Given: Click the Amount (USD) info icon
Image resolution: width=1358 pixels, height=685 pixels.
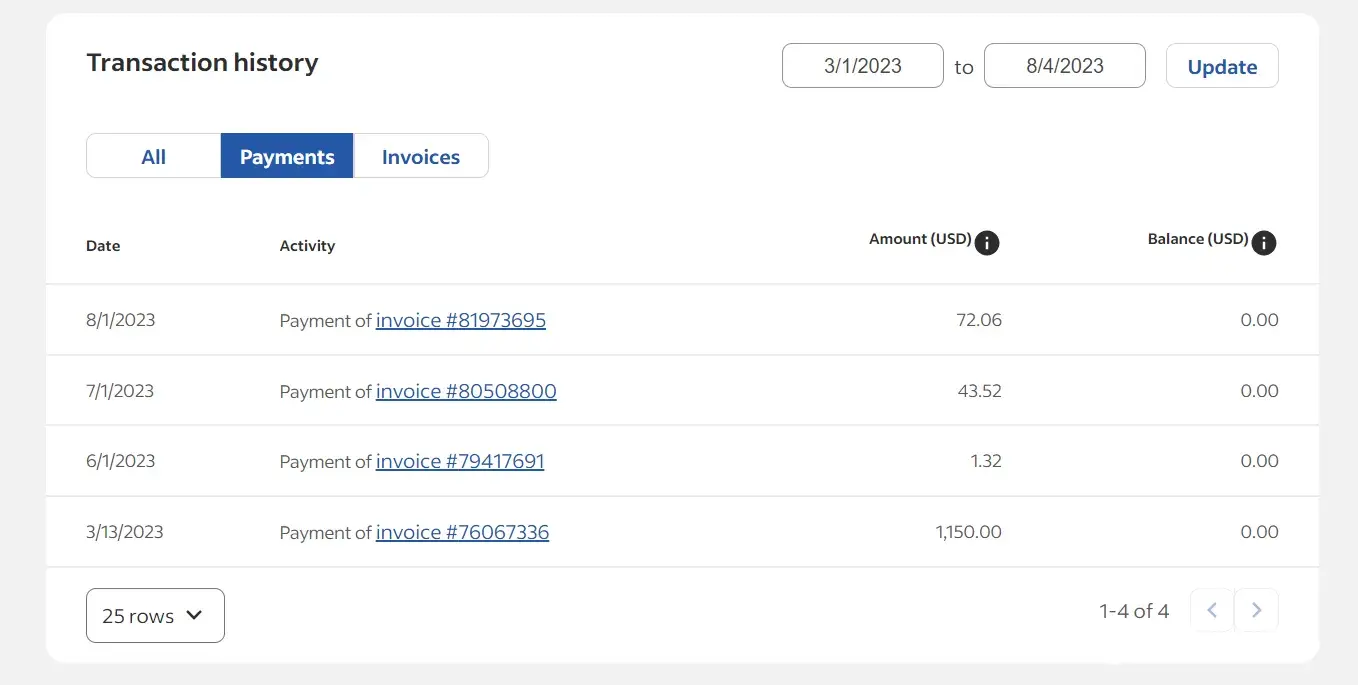Looking at the screenshot, I should click(987, 243).
